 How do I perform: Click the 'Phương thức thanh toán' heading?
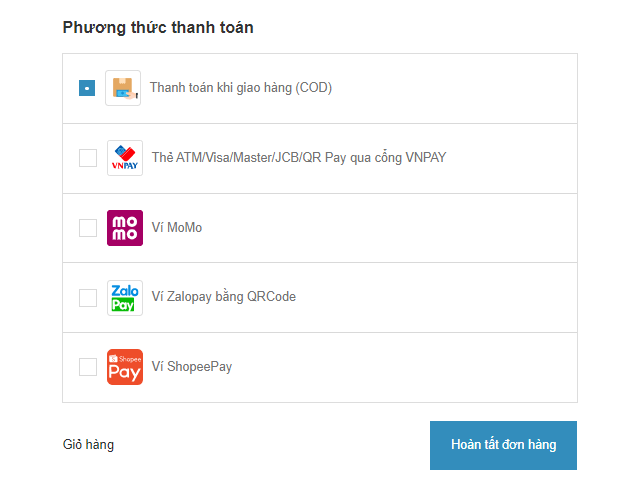[158, 28]
